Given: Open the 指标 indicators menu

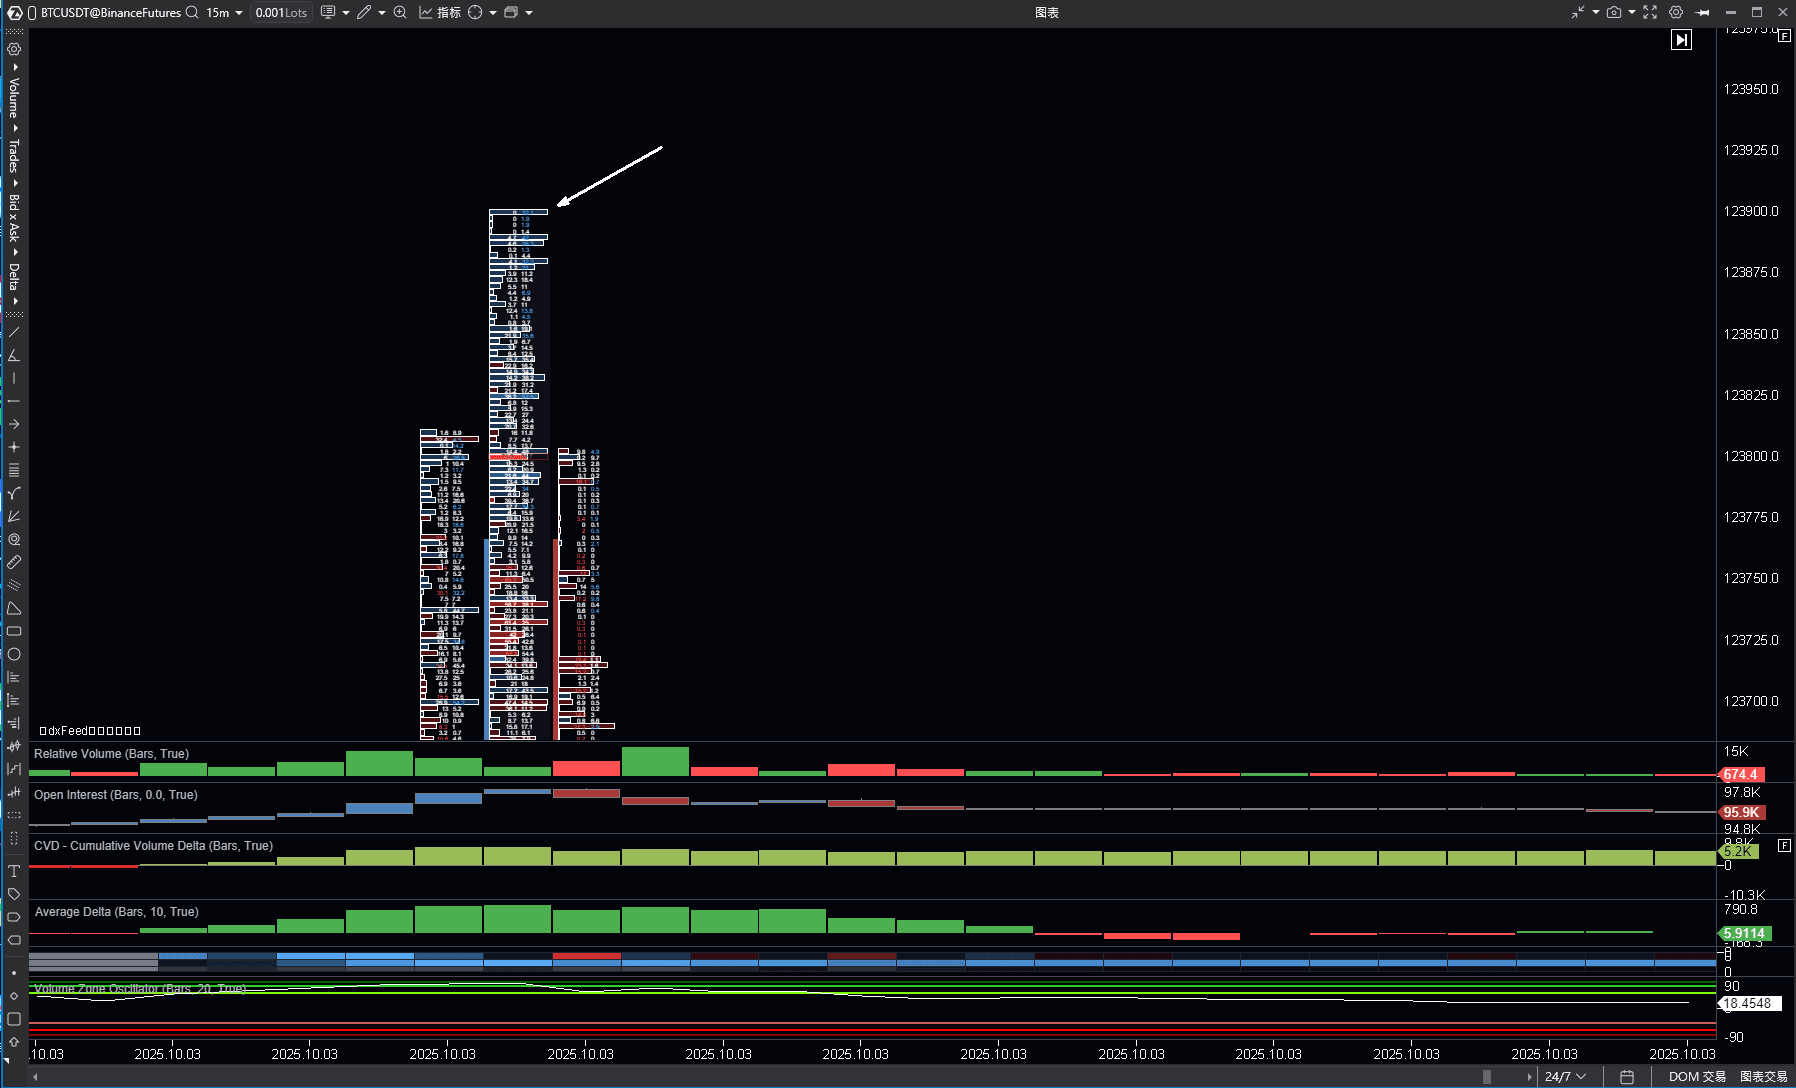Looking at the screenshot, I should 440,13.
